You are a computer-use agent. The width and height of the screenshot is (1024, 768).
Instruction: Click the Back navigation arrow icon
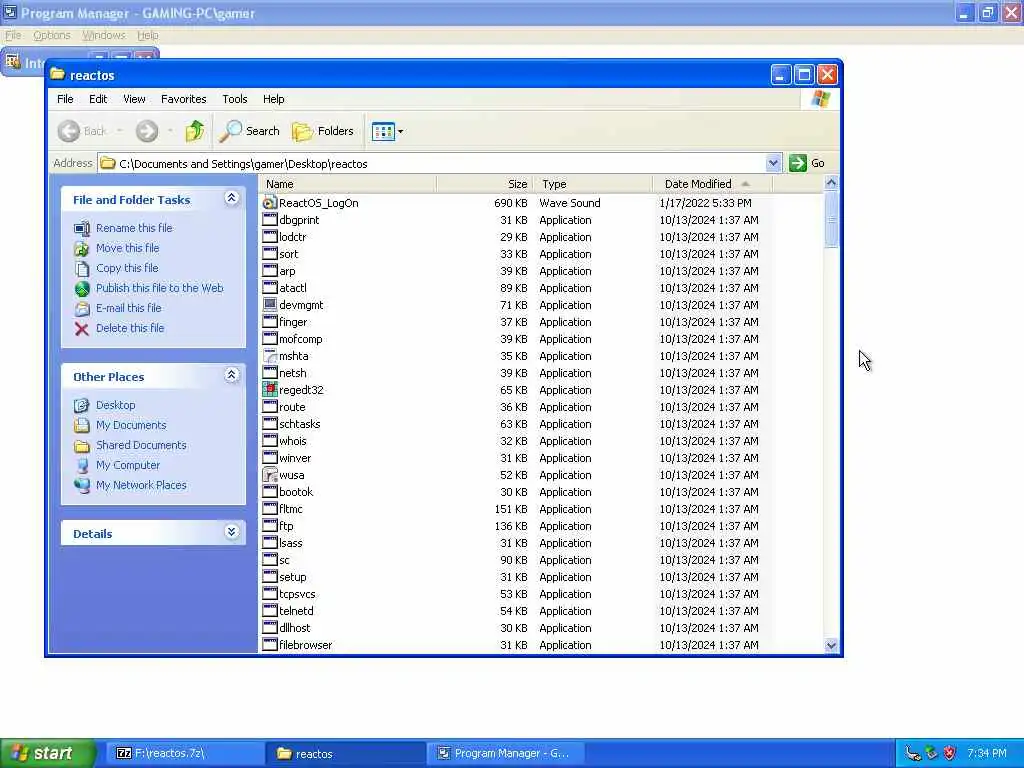pos(69,131)
